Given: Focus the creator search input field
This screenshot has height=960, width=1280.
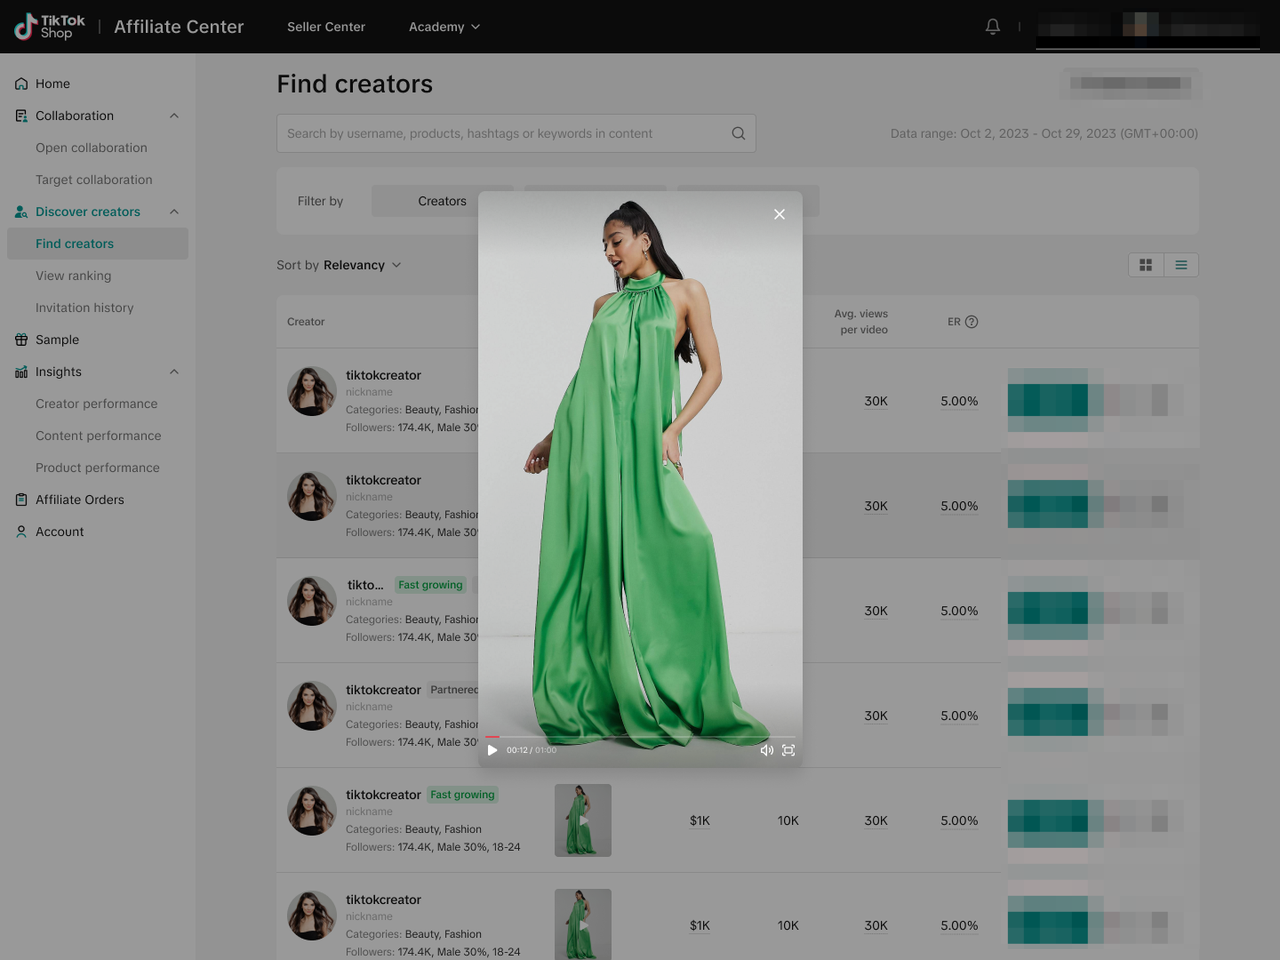Looking at the screenshot, I should point(505,133).
